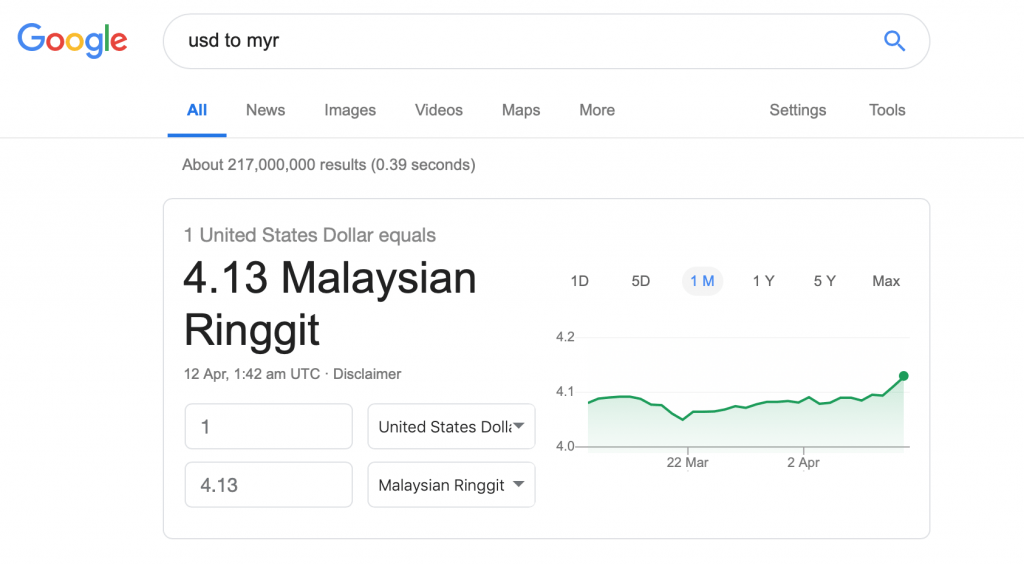Open the Videos tab
The height and width of the screenshot is (566, 1024).
[x=439, y=110]
